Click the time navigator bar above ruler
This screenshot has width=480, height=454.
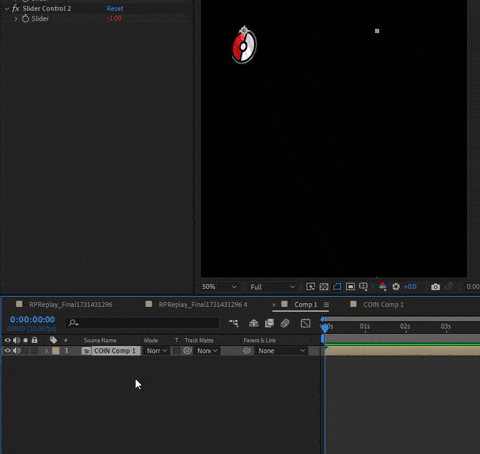402,319
